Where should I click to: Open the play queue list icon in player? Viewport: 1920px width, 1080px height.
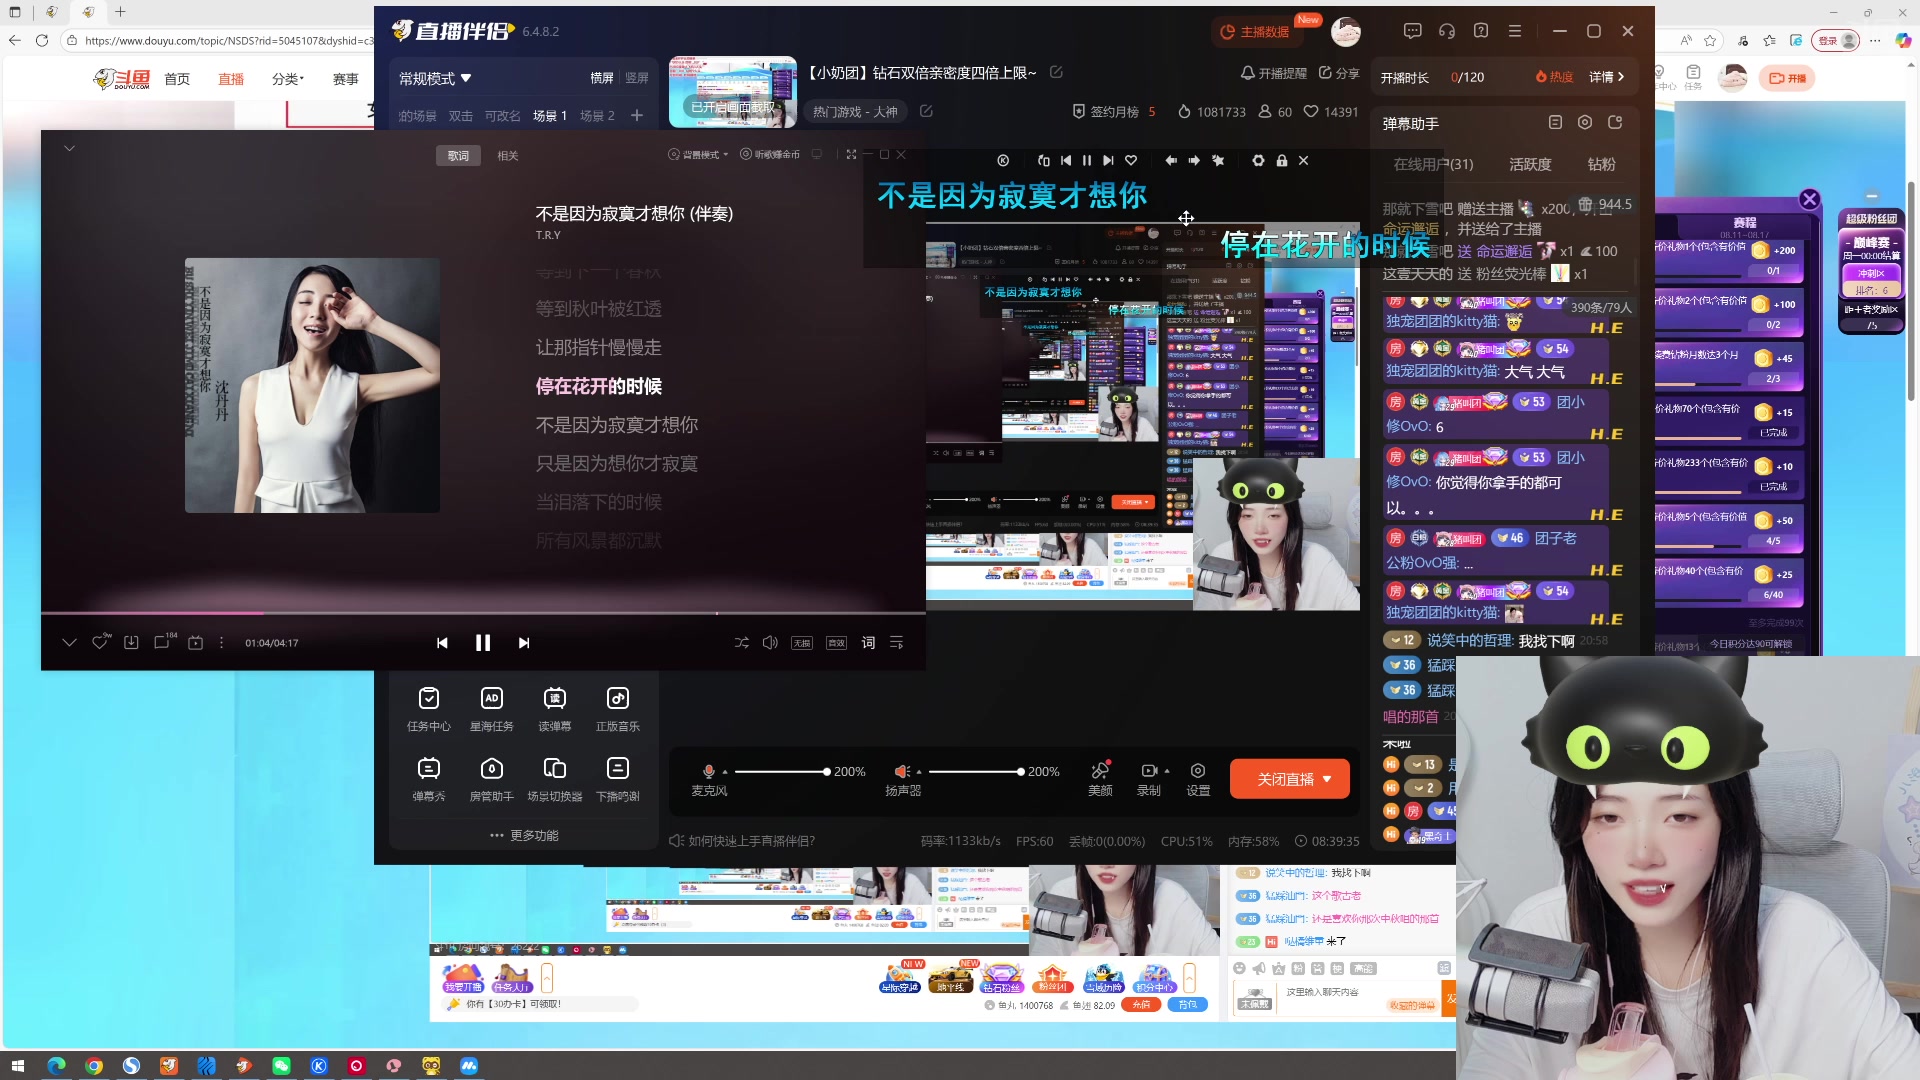click(x=896, y=642)
